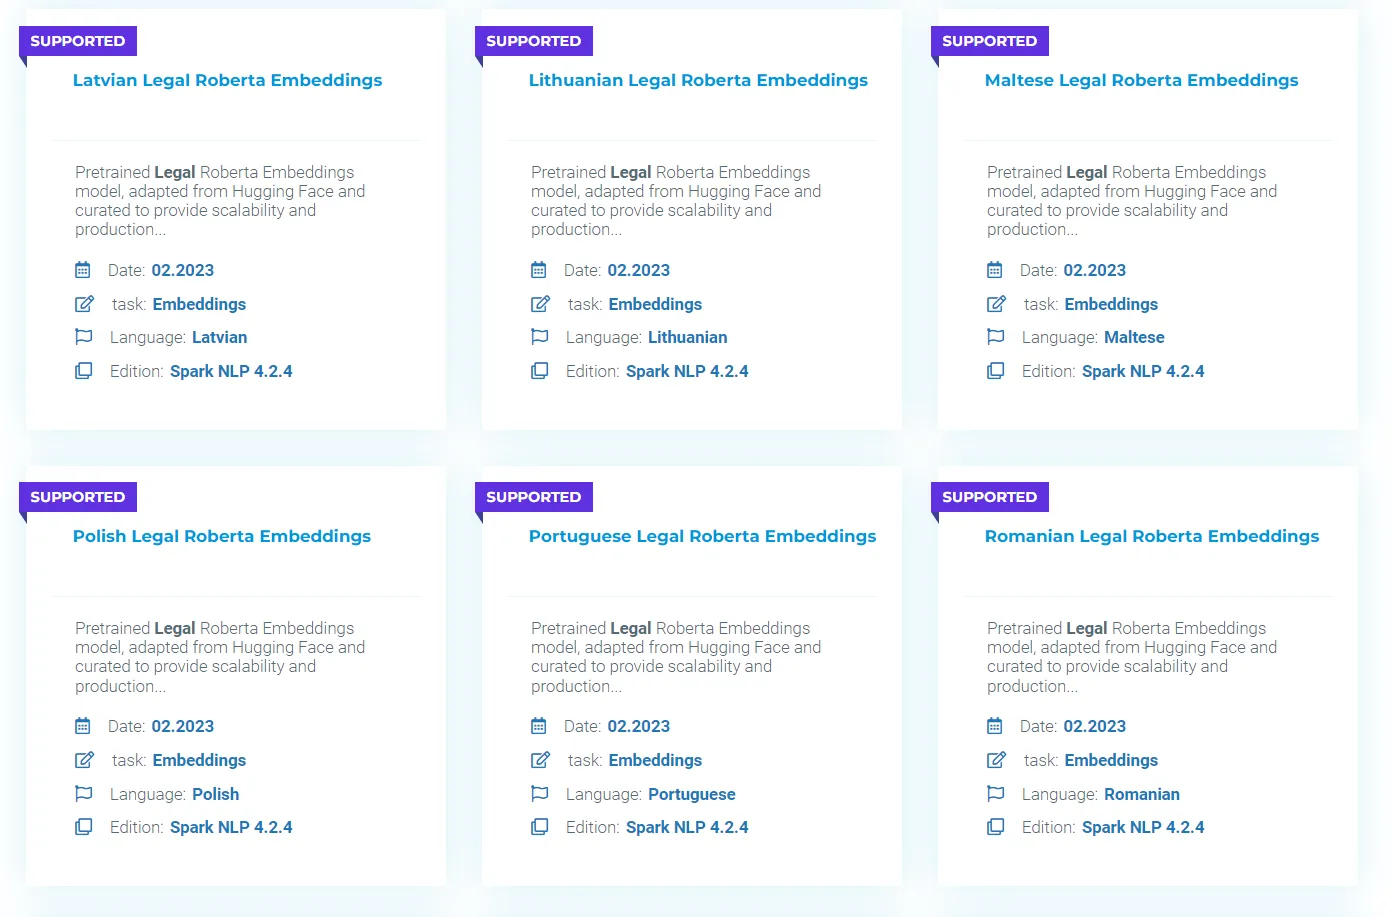
Task: Click task edit icon in Lithuanian card
Action: tap(540, 304)
